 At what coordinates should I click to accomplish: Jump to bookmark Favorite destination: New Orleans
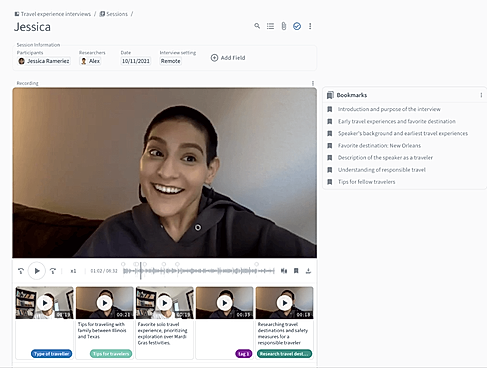[379, 146]
